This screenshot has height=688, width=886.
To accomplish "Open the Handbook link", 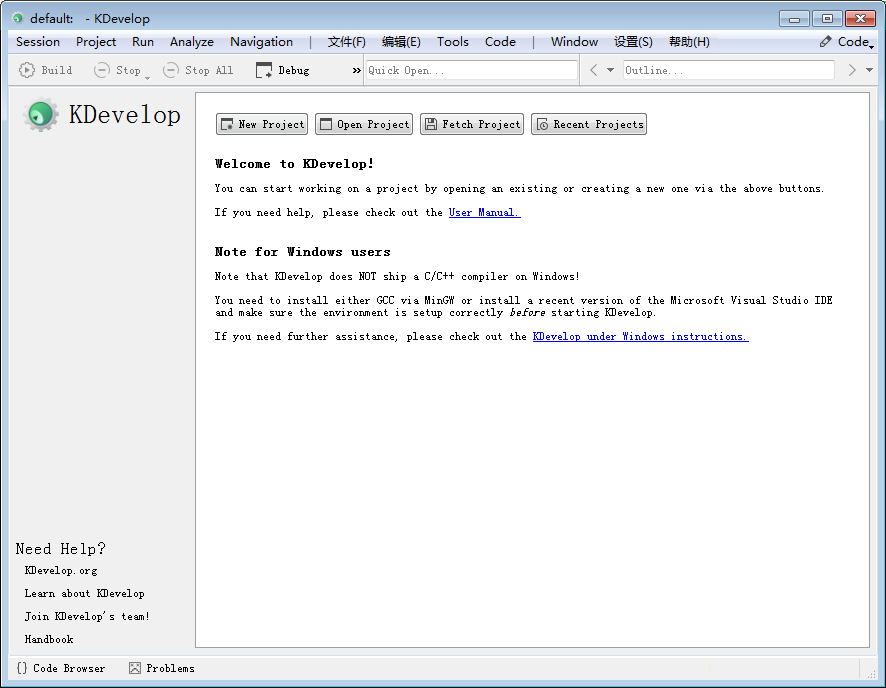I will (49, 639).
